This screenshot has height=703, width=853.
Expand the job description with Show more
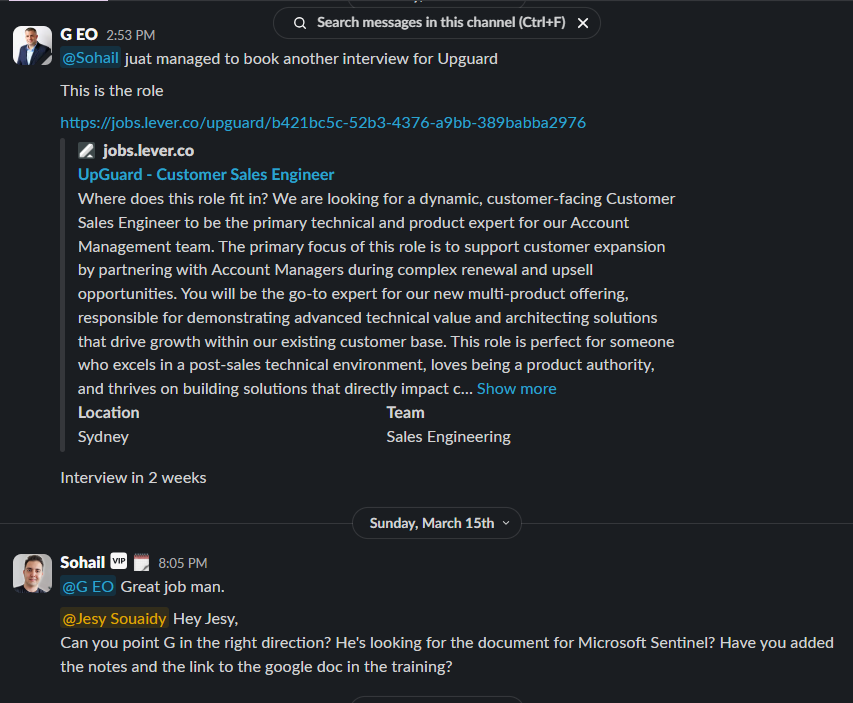coord(516,389)
